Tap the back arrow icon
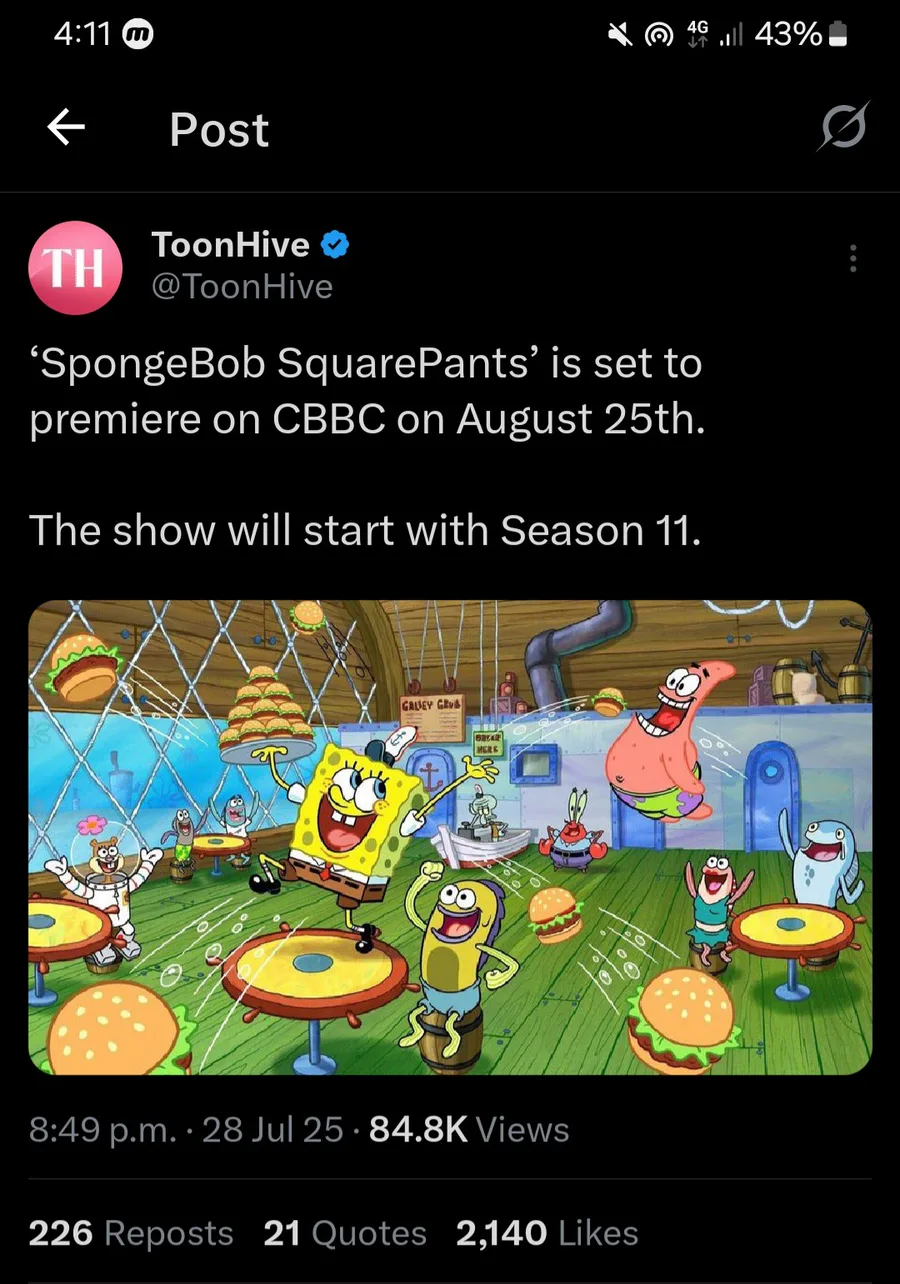900x1284 pixels. pos(66,128)
